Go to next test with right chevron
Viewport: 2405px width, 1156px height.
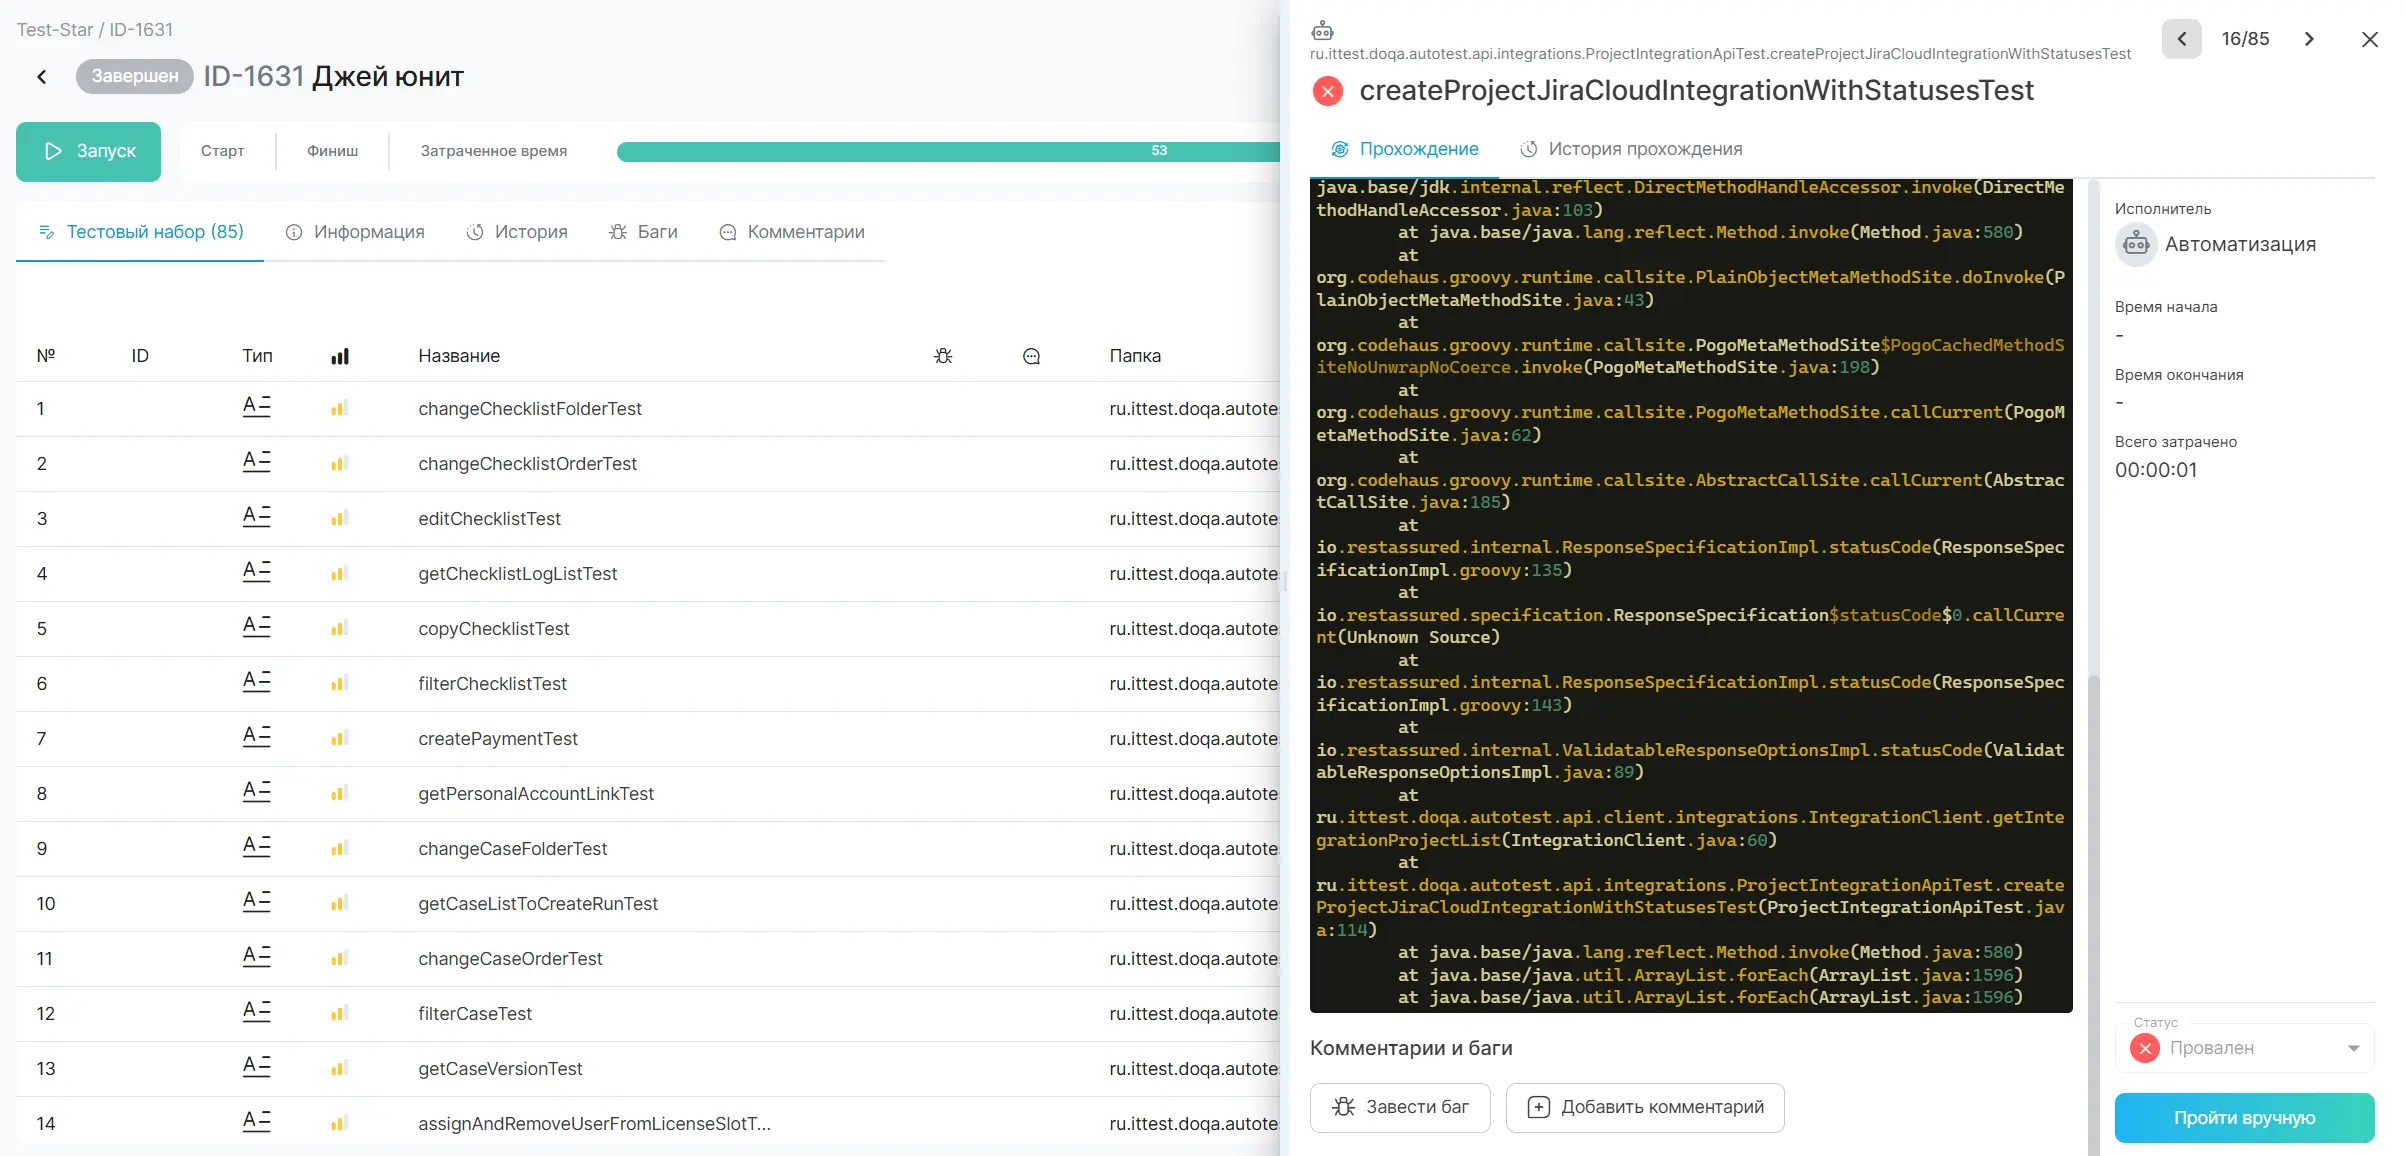point(2309,39)
